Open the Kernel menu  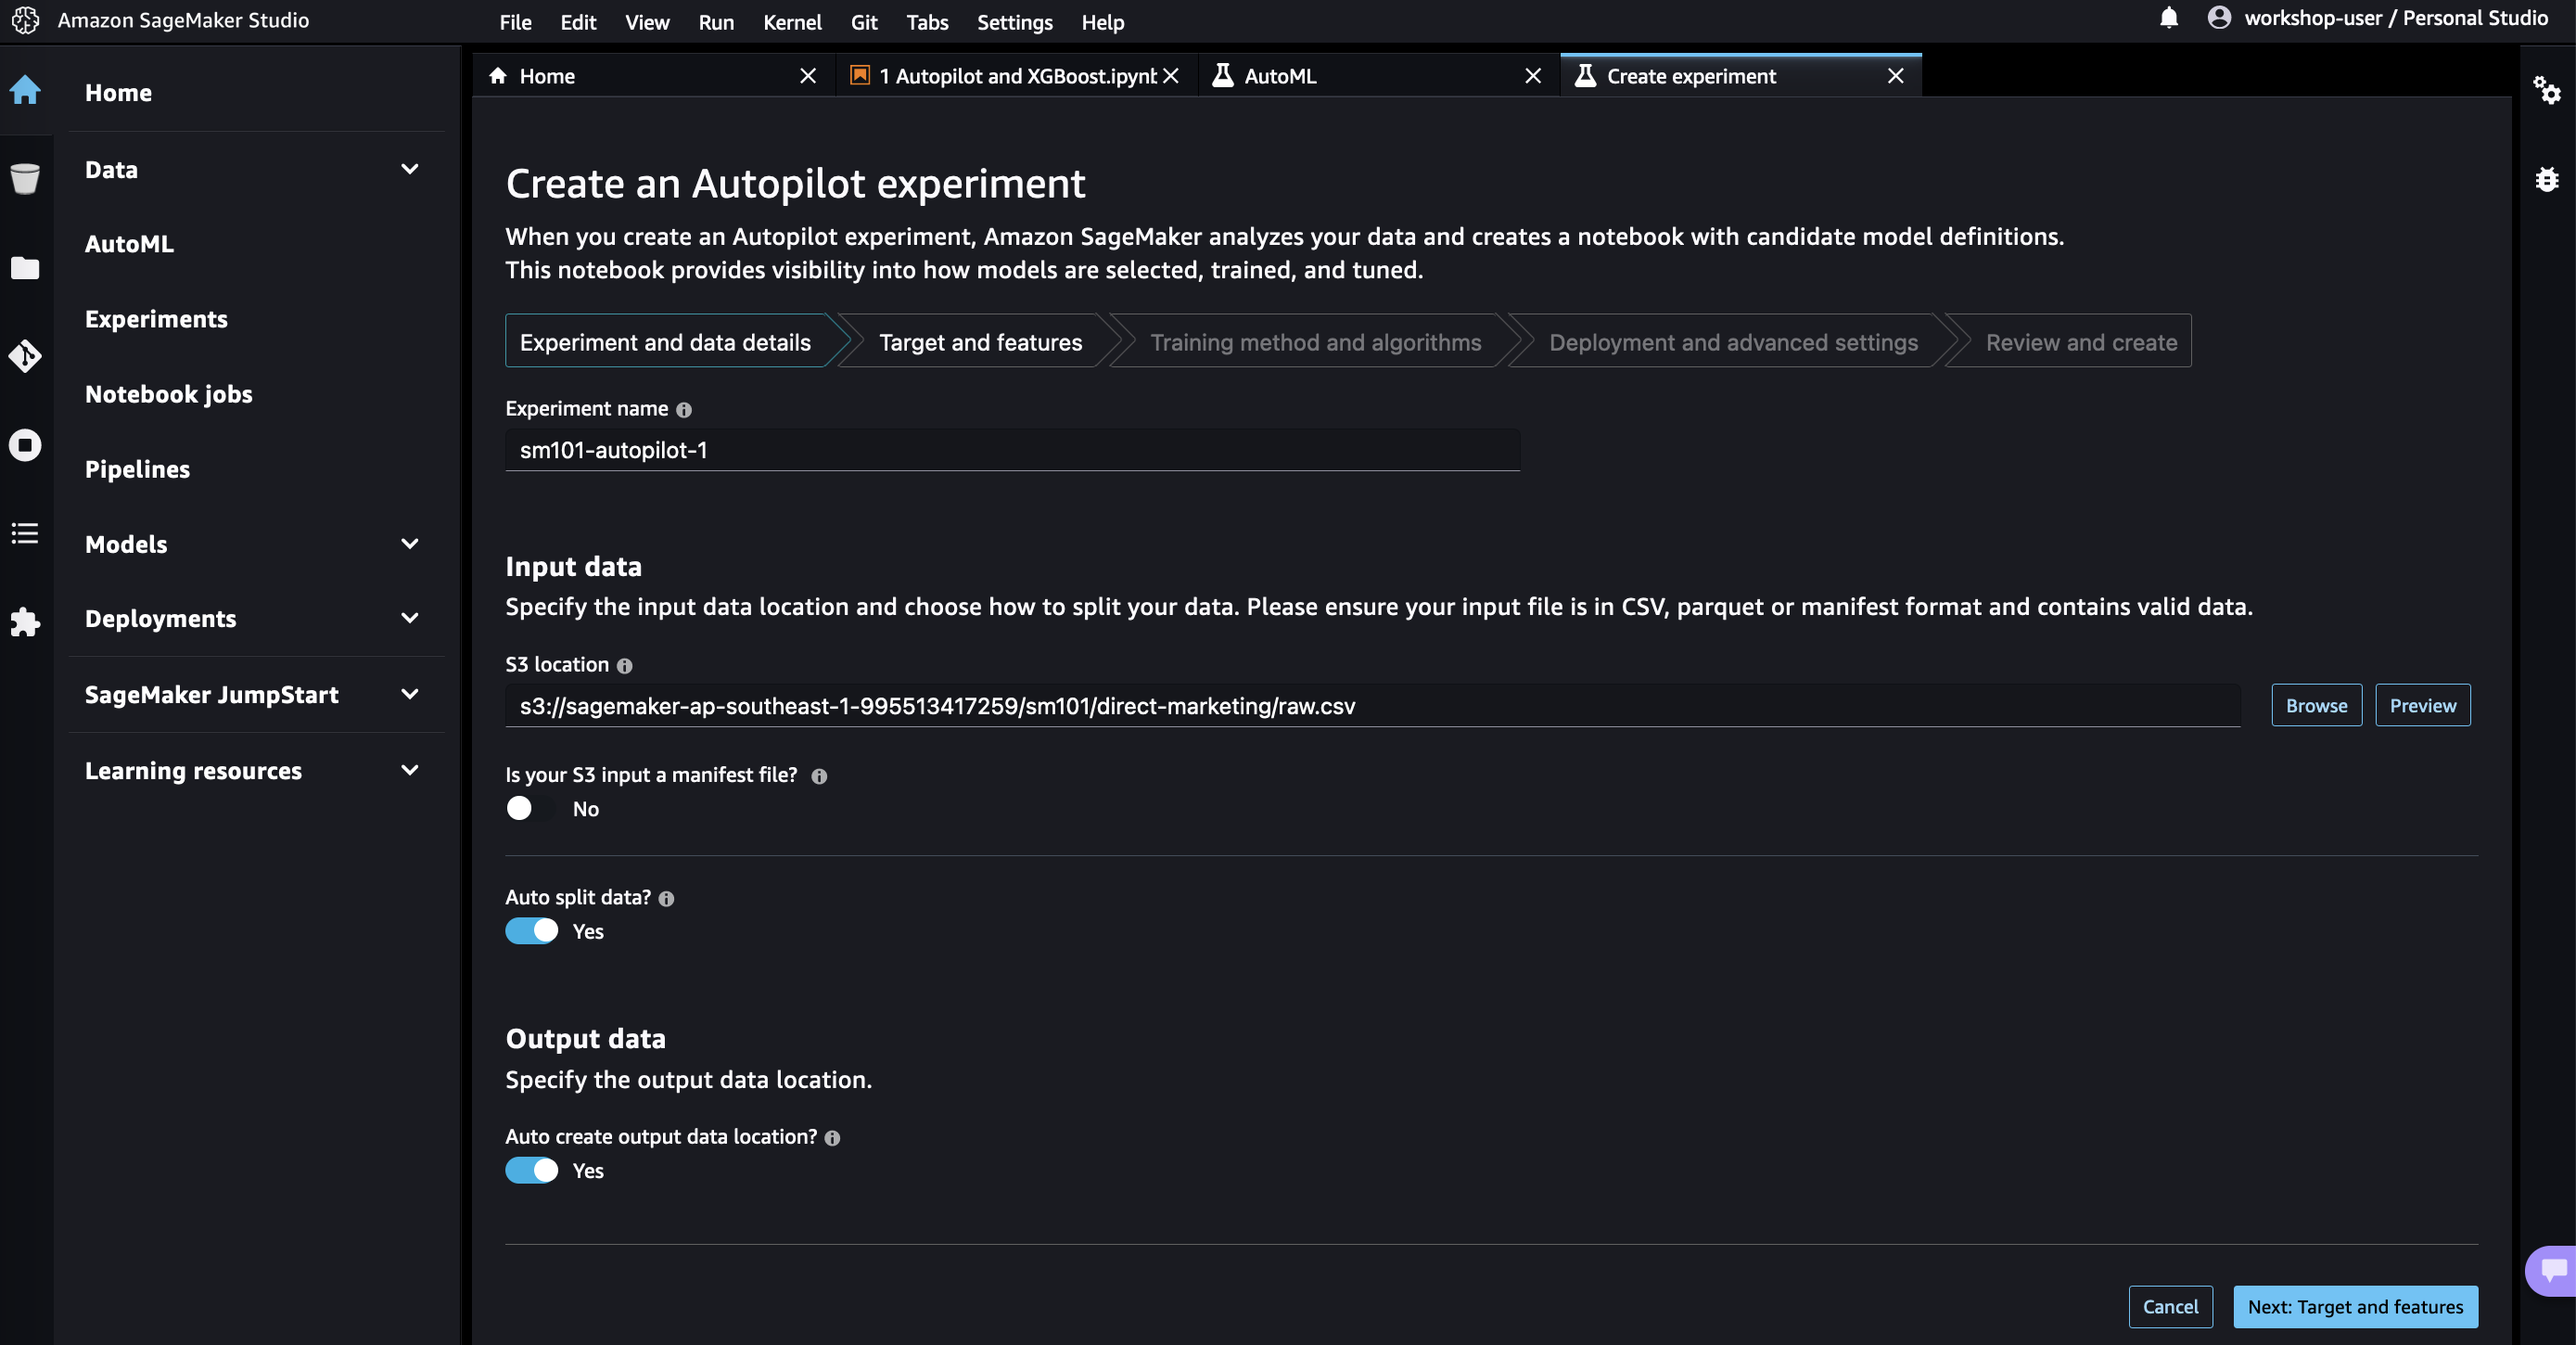[x=792, y=22]
